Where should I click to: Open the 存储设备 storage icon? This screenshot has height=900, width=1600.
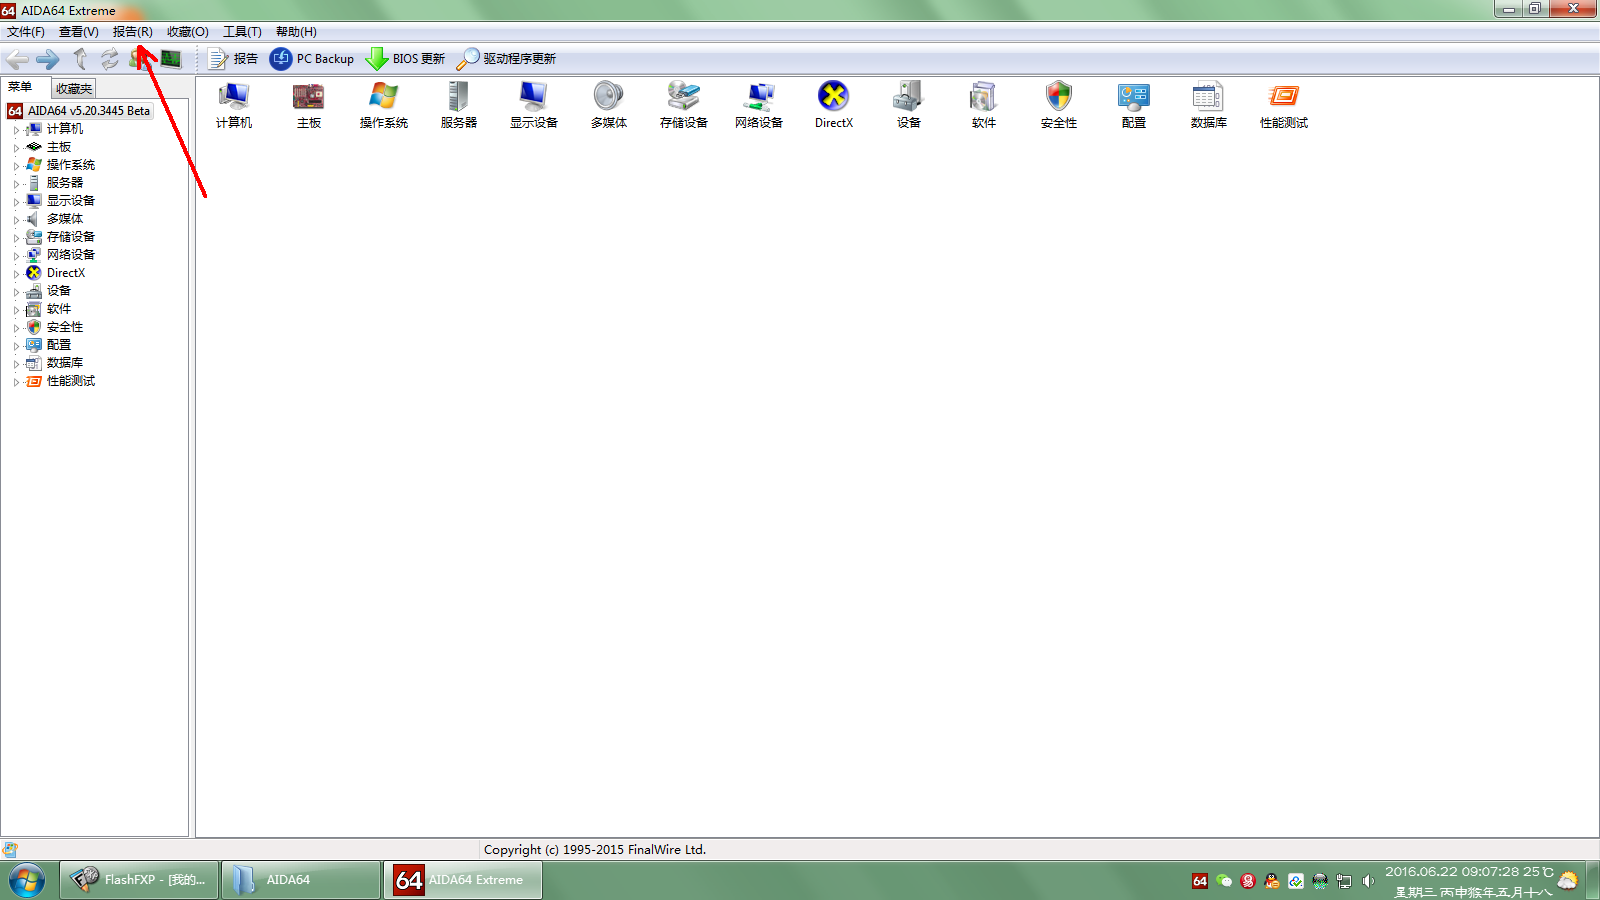684,105
